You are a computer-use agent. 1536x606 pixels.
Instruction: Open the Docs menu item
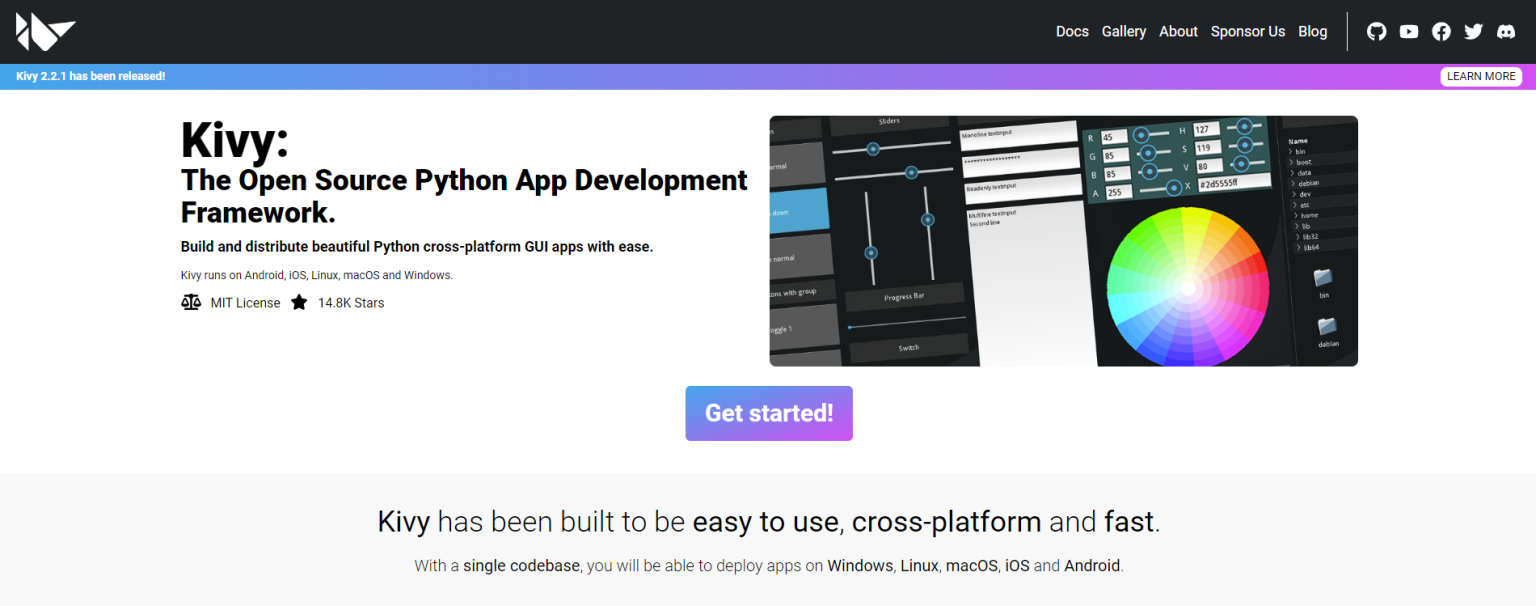[1072, 32]
